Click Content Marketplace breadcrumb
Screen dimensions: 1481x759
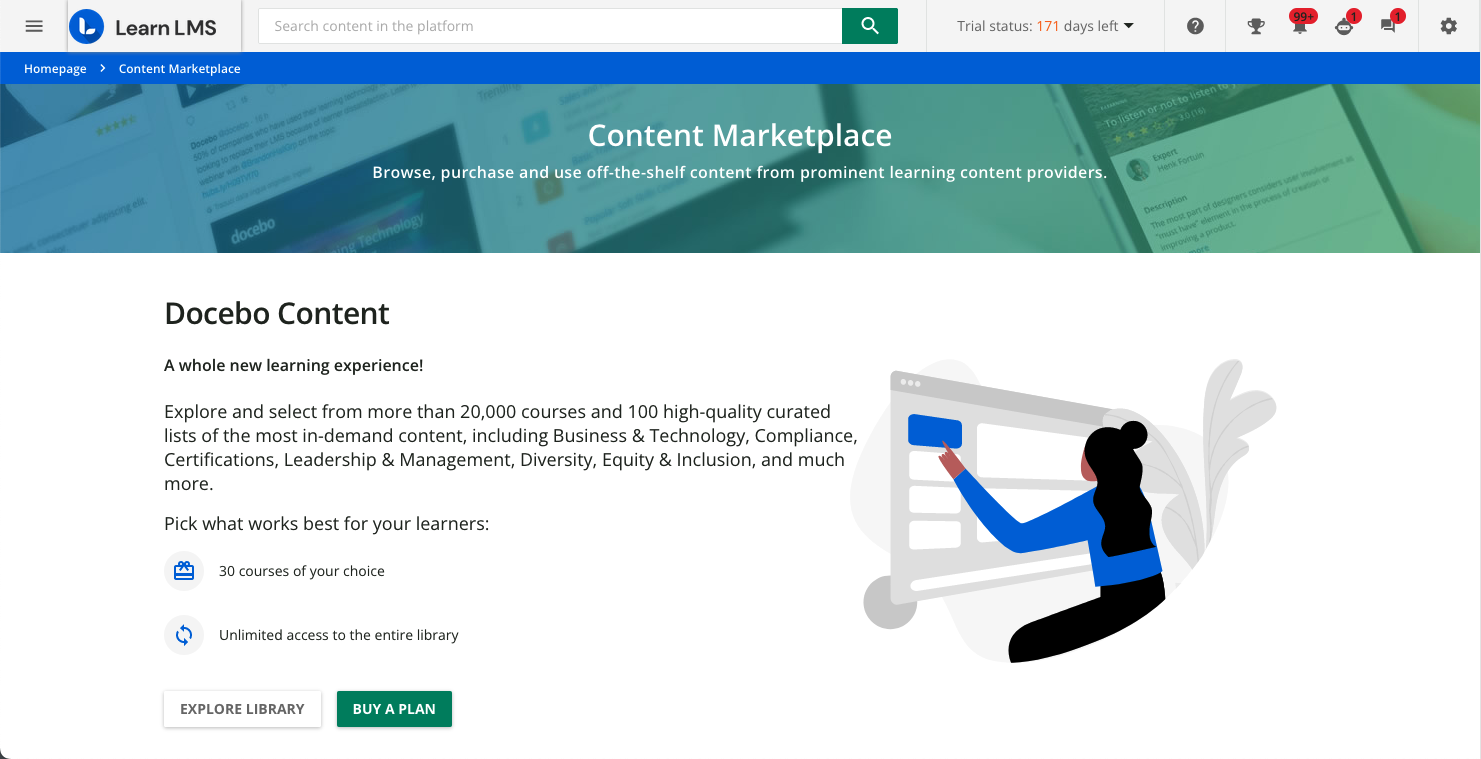tap(179, 69)
